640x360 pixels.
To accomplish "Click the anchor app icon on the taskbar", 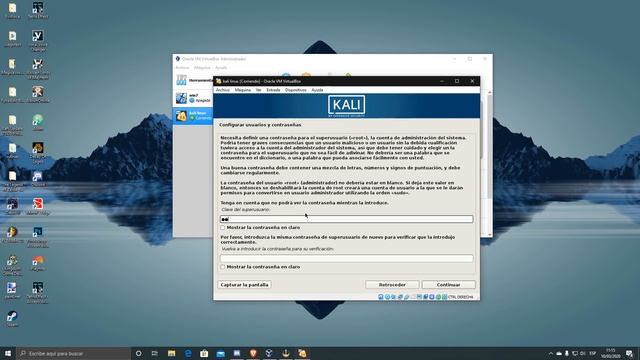I will click(286, 353).
